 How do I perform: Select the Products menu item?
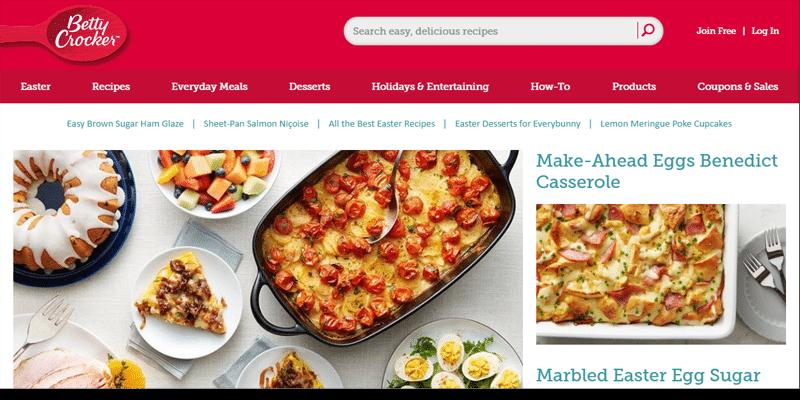pyautogui.click(x=634, y=87)
